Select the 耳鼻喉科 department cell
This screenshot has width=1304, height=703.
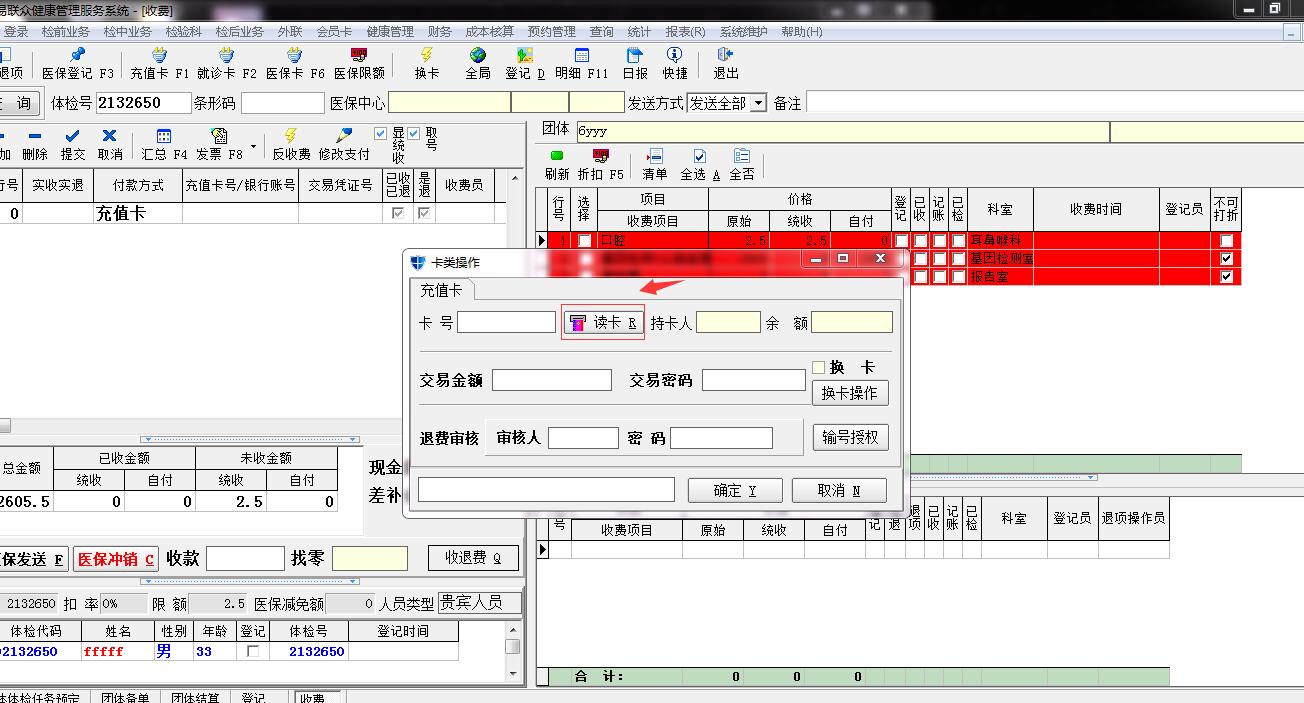pos(1000,241)
